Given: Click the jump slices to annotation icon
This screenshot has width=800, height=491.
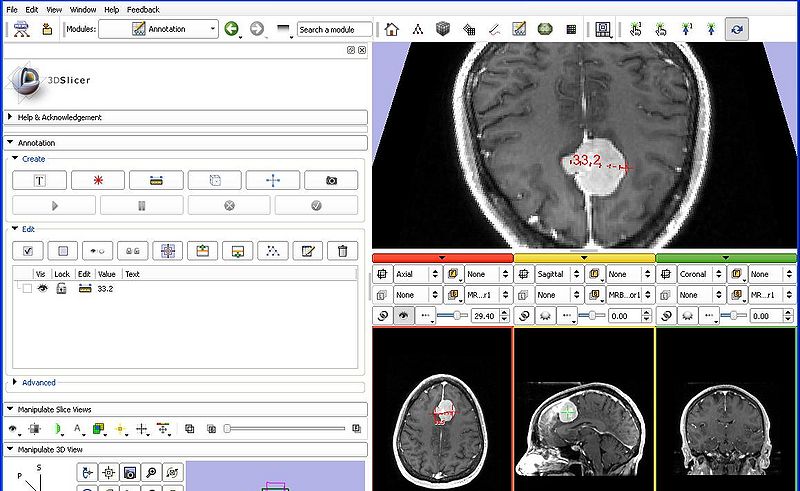Looking at the screenshot, I should point(168,251).
